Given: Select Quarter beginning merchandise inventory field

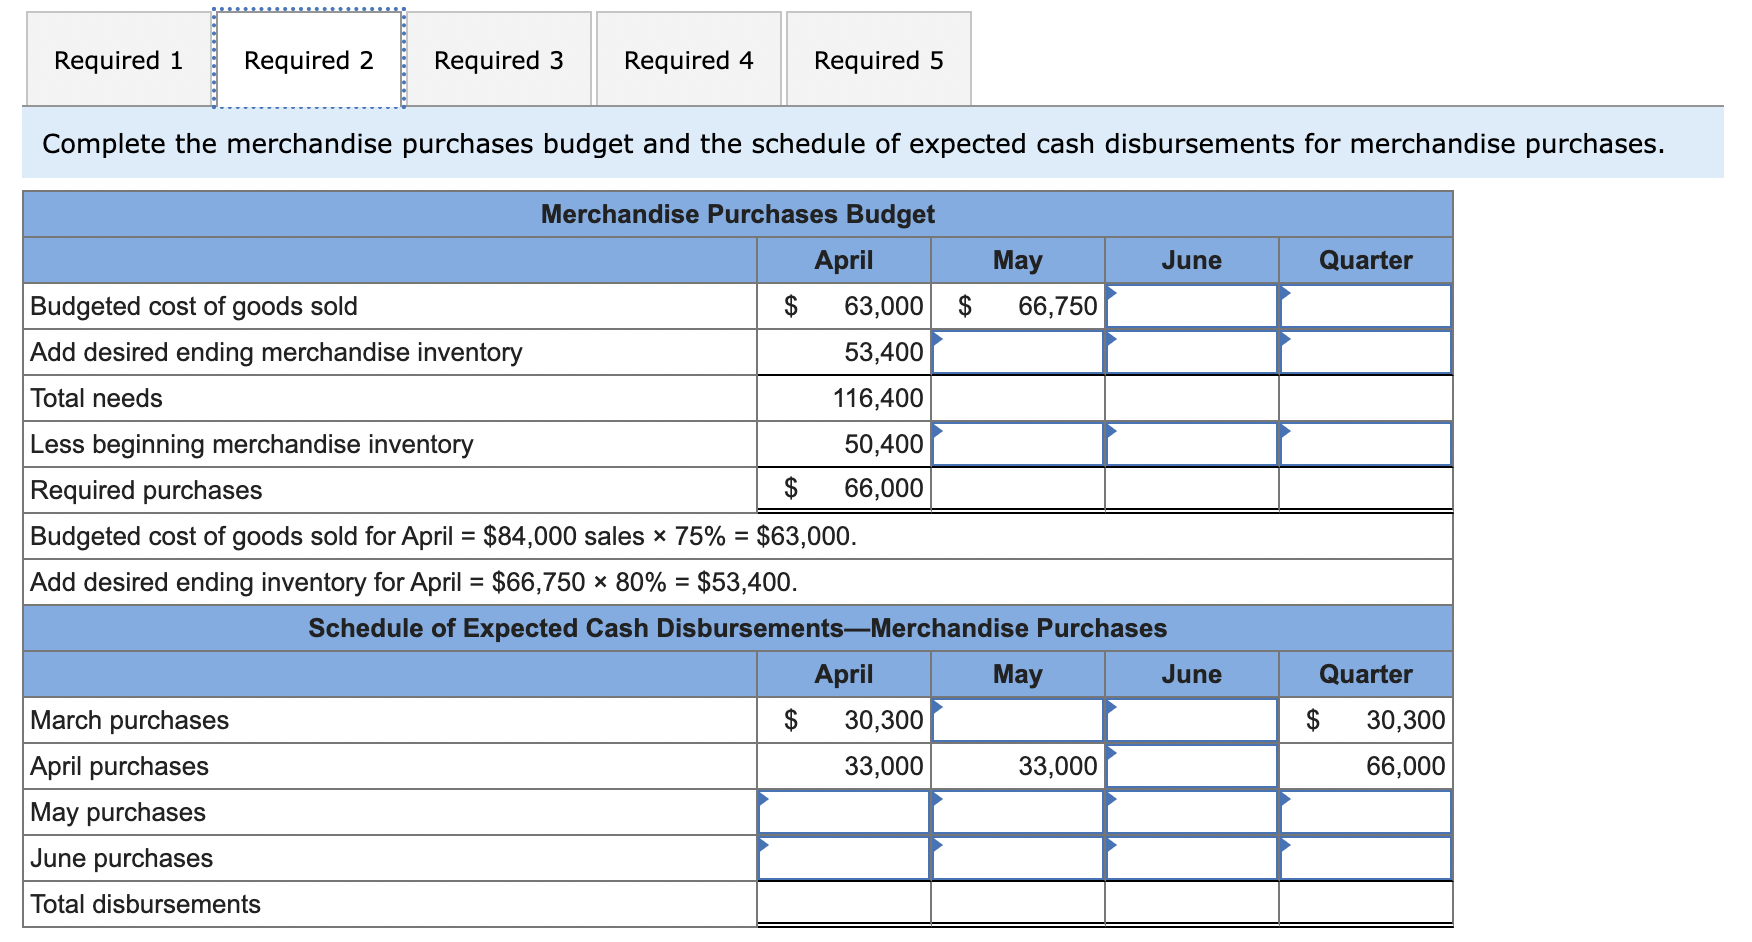Looking at the screenshot, I should [1366, 444].
